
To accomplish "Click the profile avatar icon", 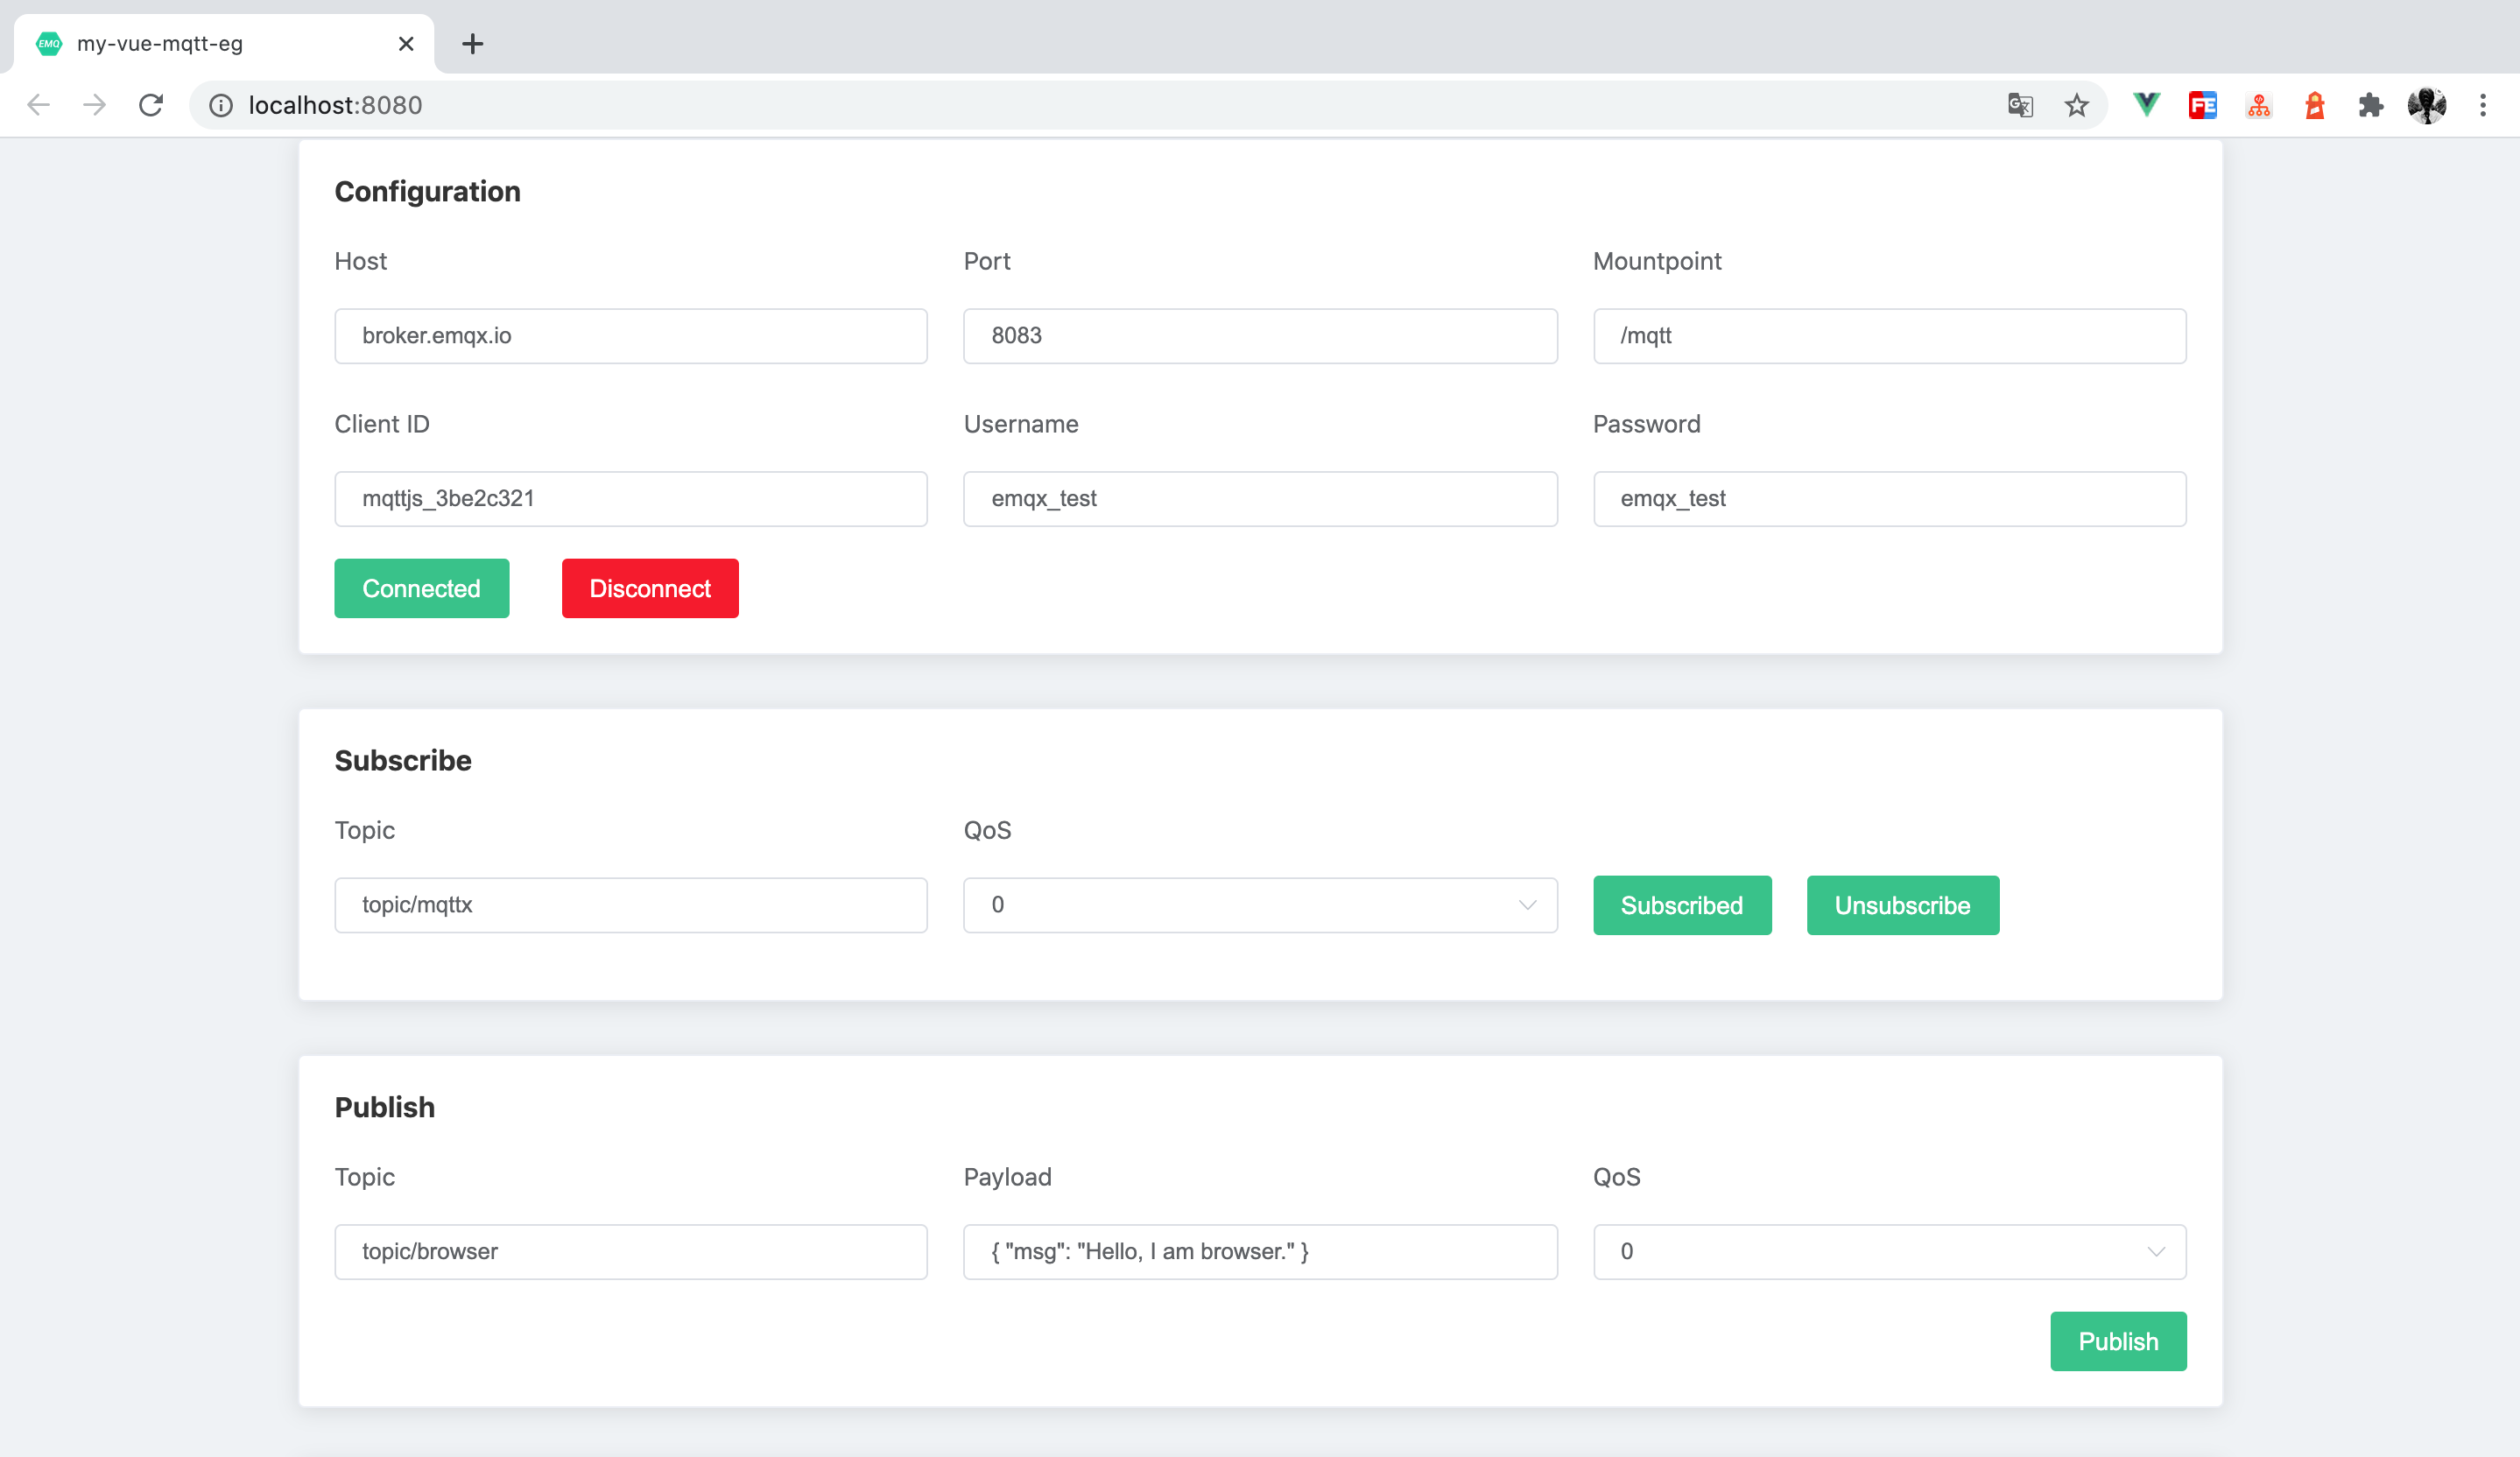I will click(x=2426, y=105).
